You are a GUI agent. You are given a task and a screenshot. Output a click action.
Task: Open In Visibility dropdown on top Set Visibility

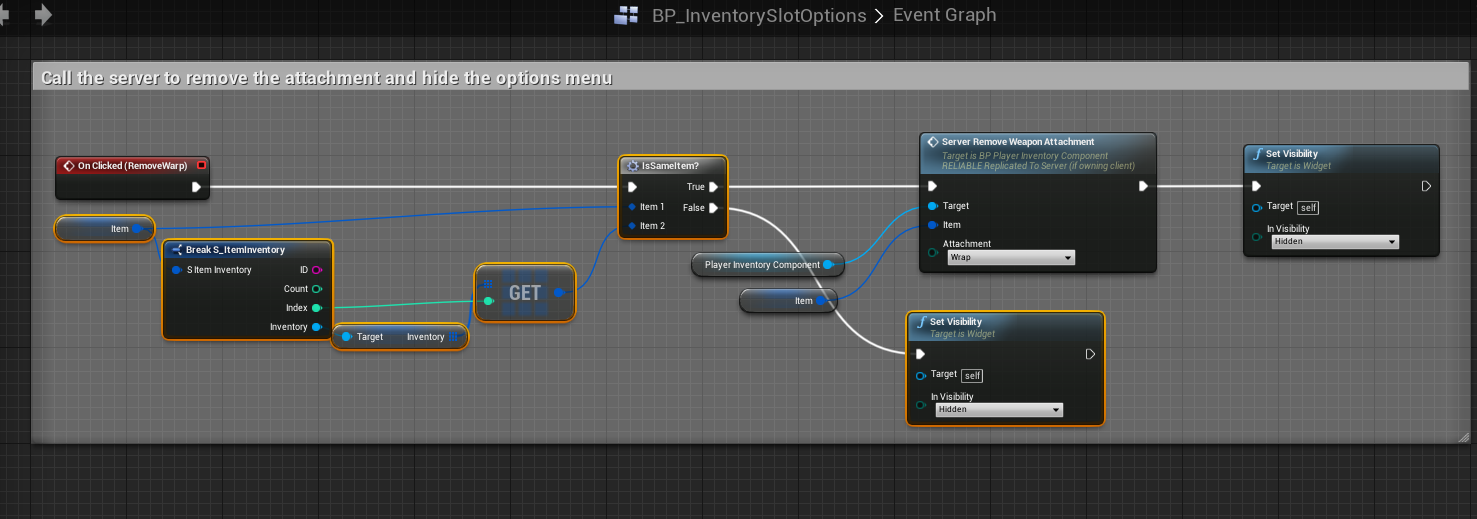click(x=1333, y=242)
